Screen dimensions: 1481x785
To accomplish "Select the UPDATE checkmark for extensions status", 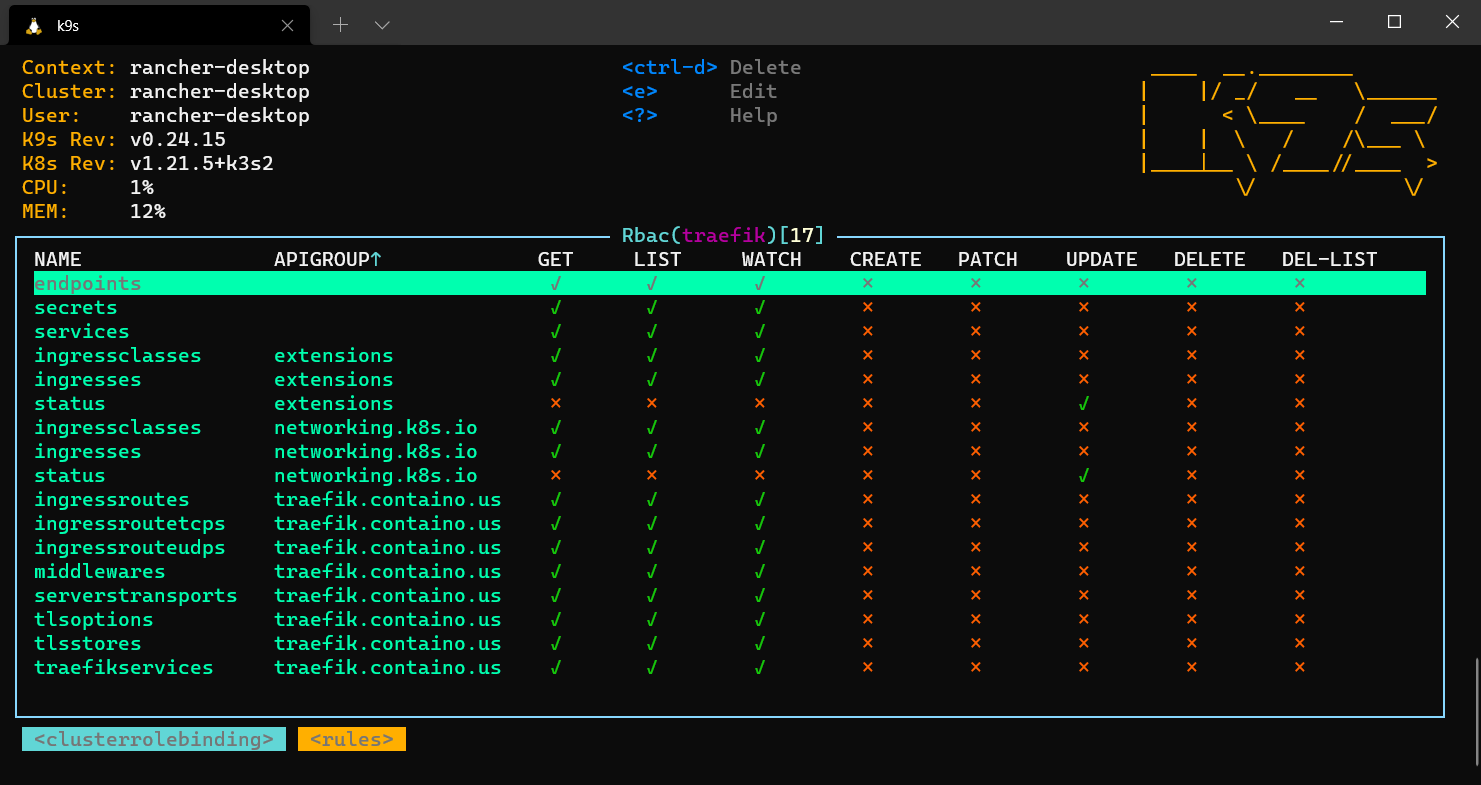I will point(1083,404).
